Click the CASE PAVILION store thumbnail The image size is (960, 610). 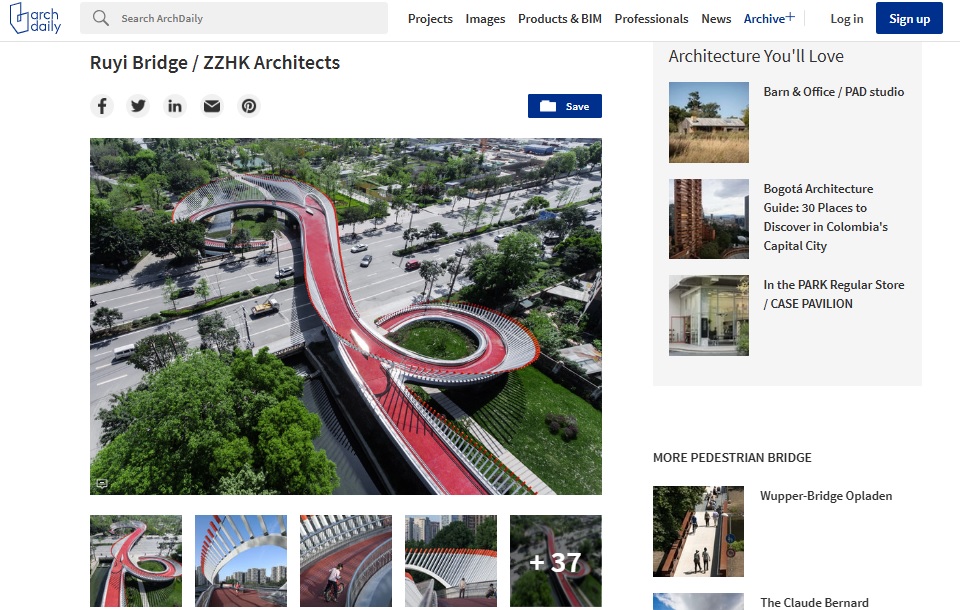[708, 315]
